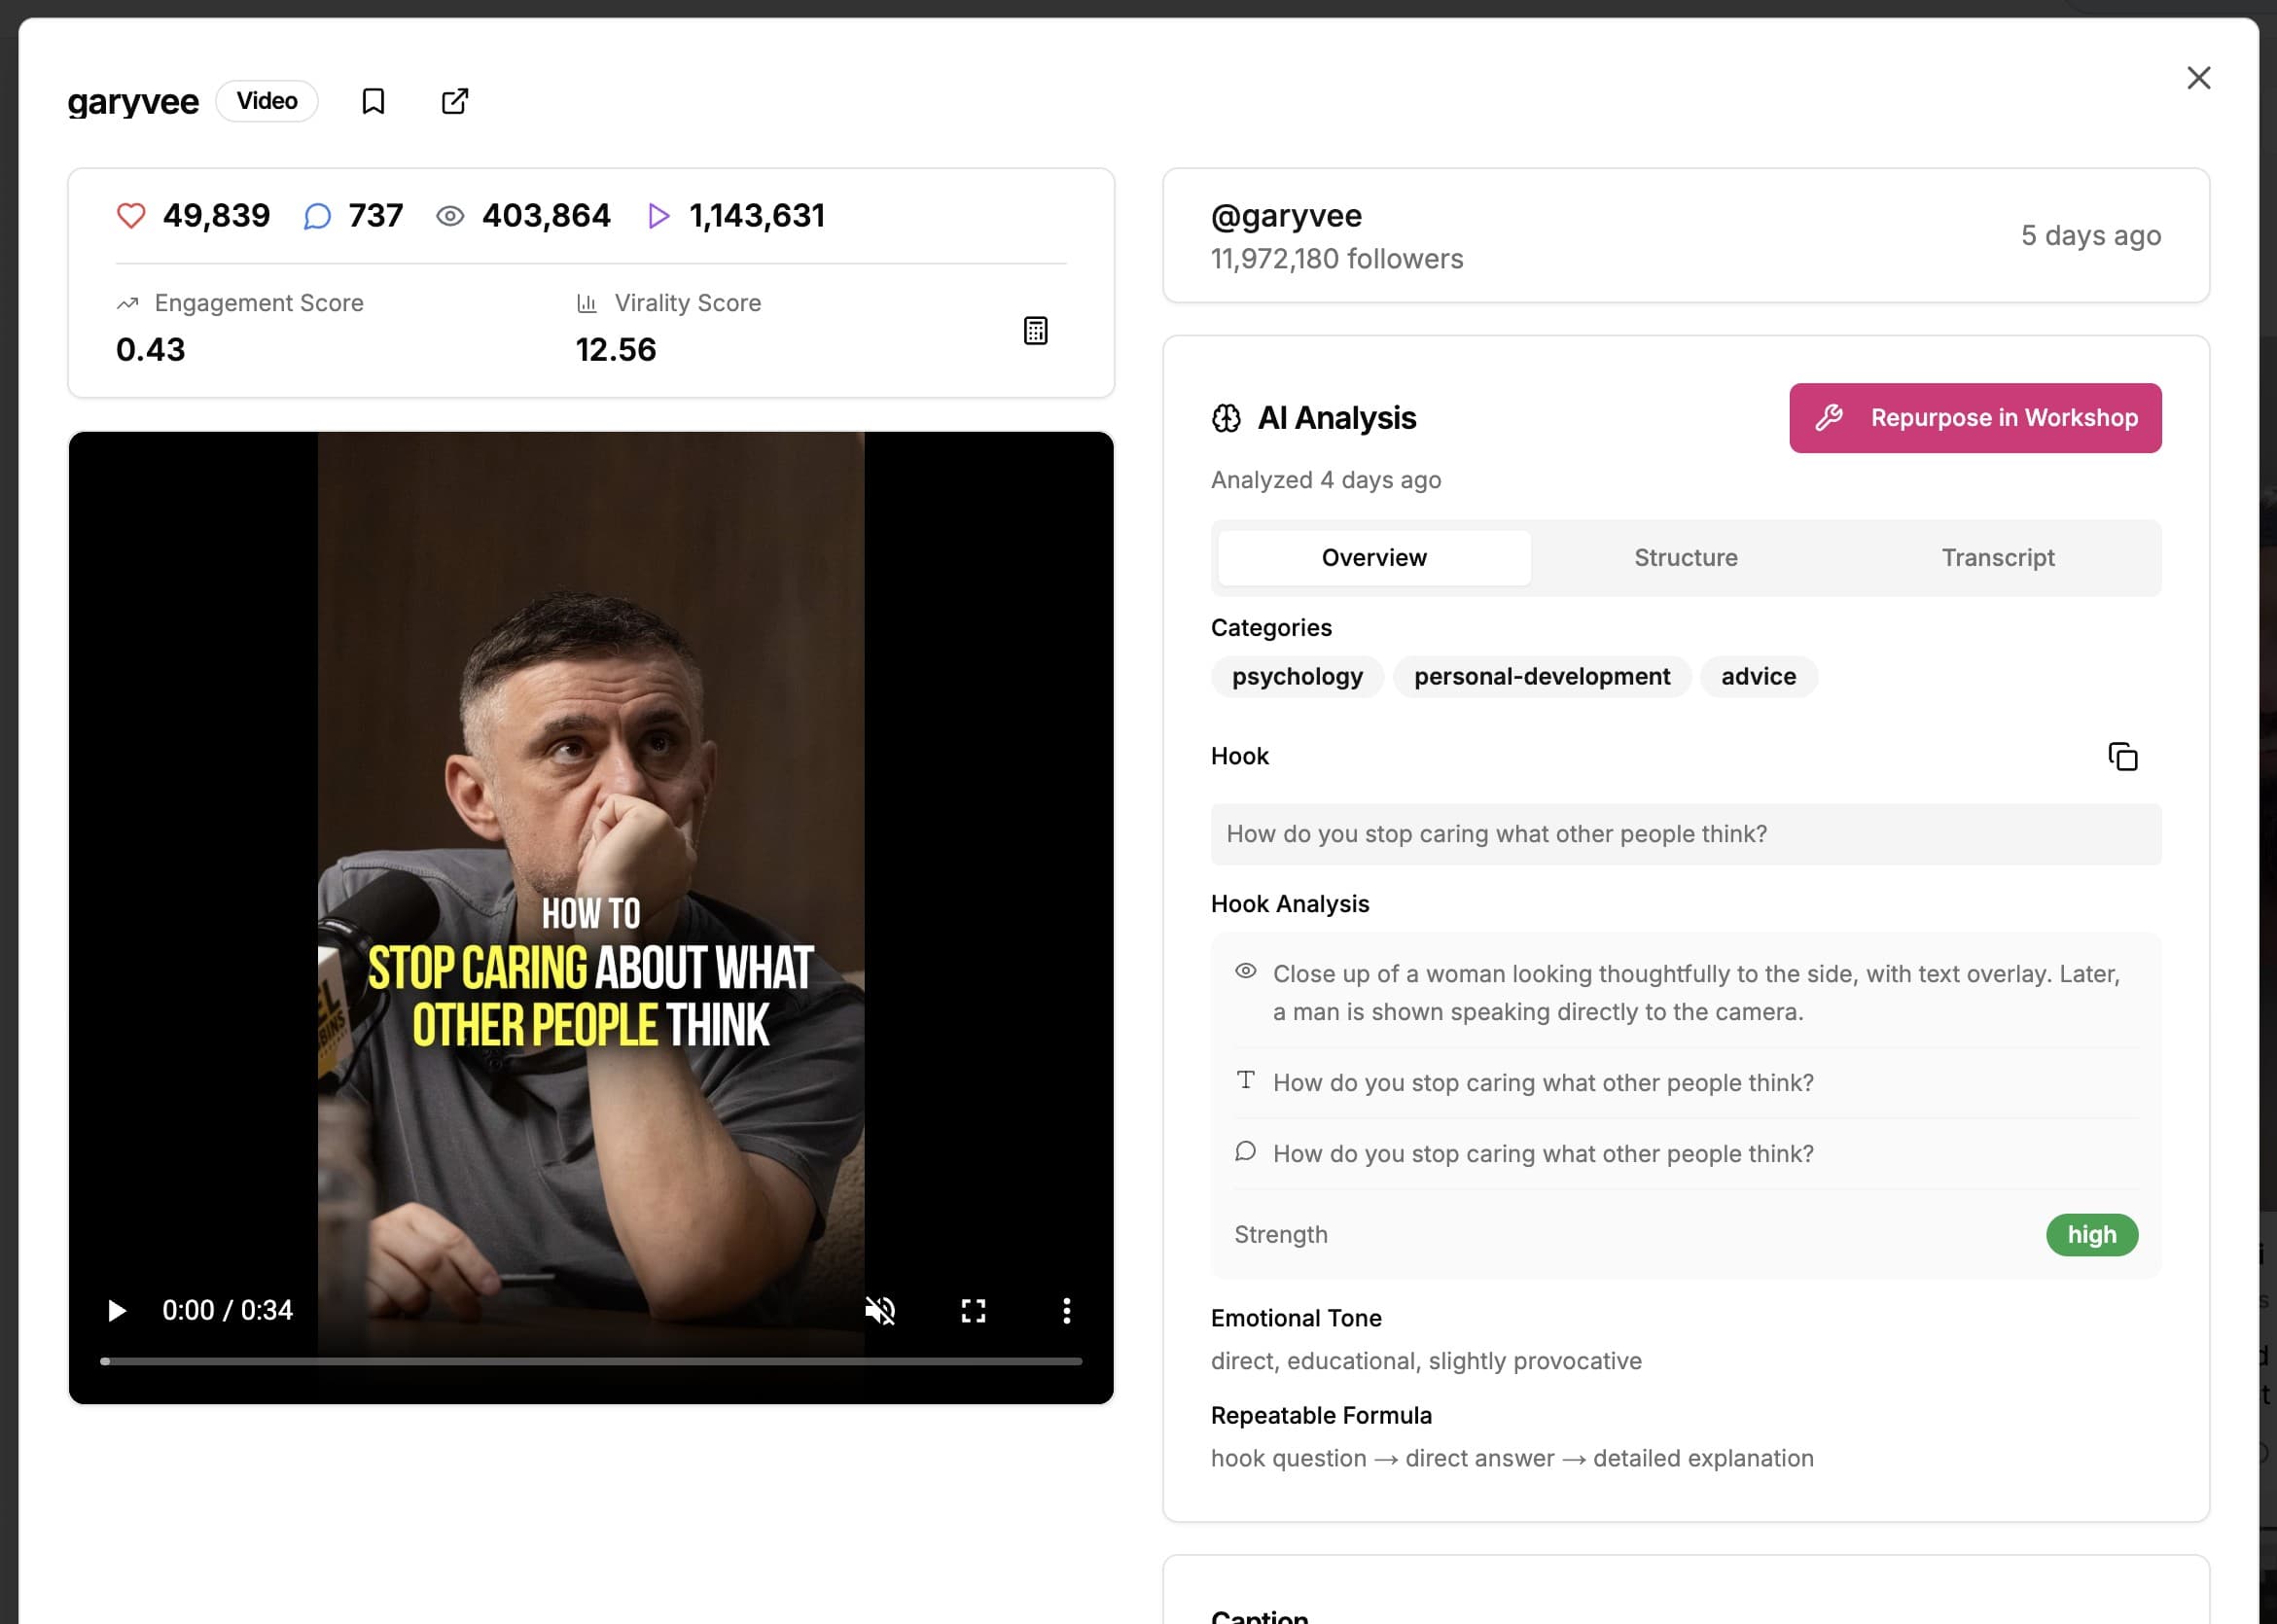
Task: Click the 11,972,180 followers text
Action: 1337,259
